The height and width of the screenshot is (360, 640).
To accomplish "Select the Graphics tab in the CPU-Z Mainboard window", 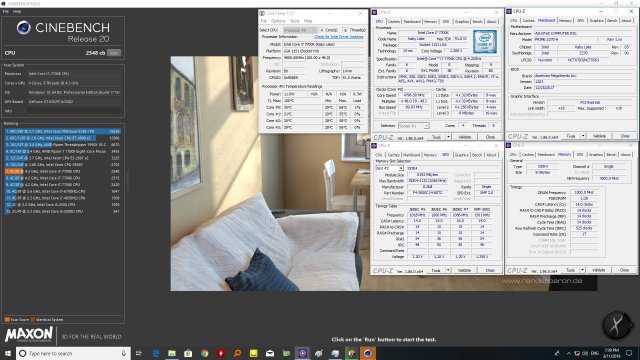I will coord(597,20).
